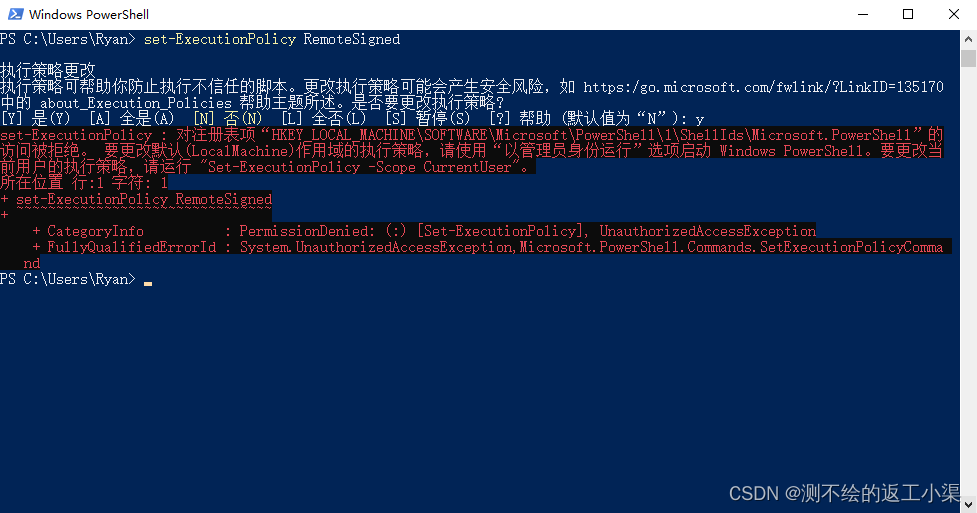Click the 所在位置 行:1 字符: 1 line

click(84, 183)
